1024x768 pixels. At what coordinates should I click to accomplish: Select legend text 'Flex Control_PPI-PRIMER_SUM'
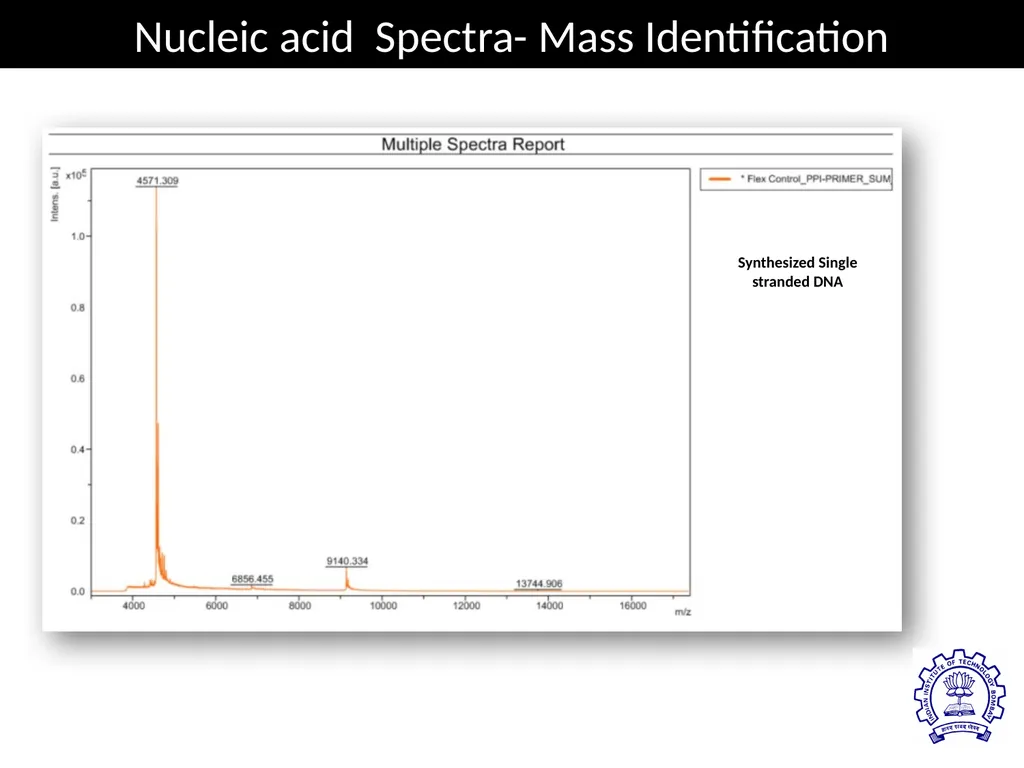click(819, 179)
